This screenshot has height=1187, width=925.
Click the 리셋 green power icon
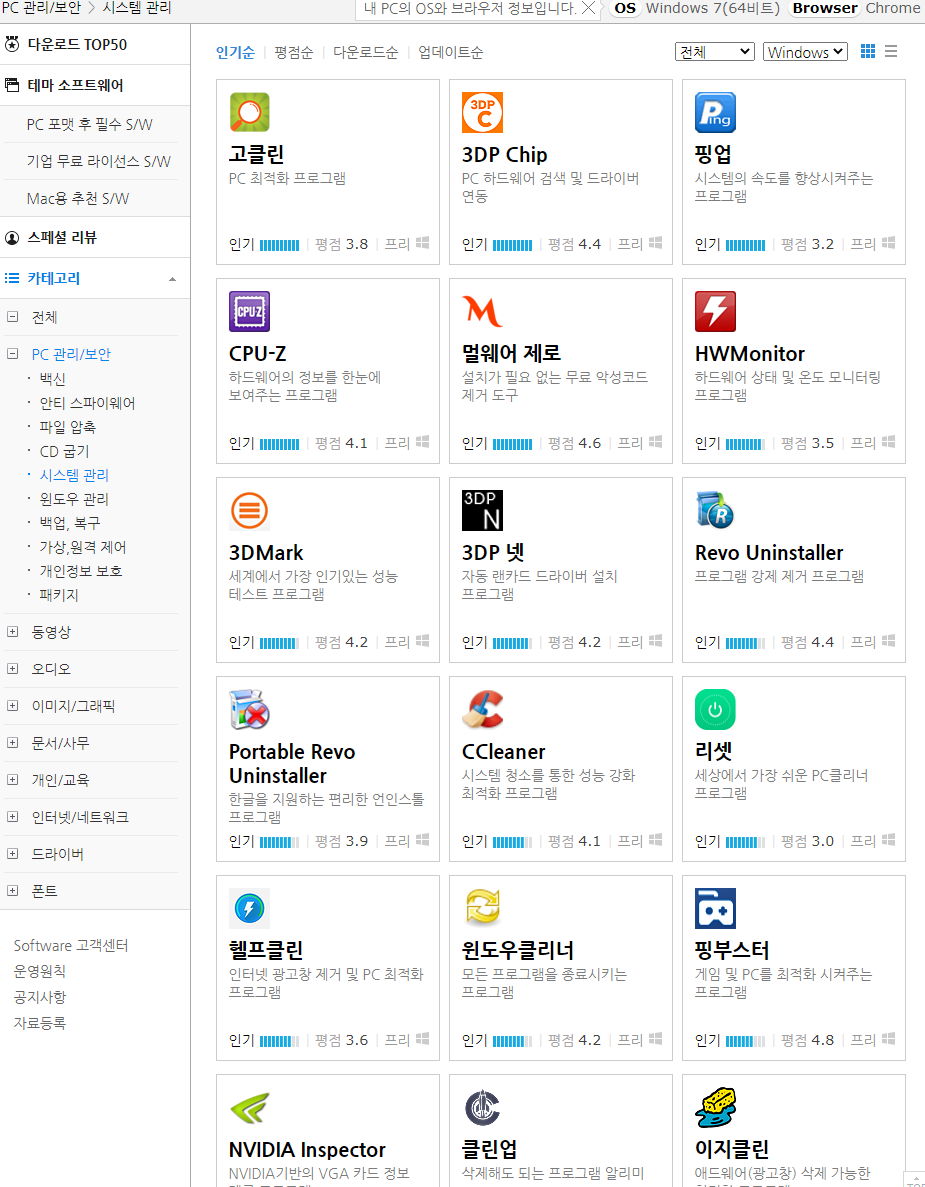pos(715,709)
